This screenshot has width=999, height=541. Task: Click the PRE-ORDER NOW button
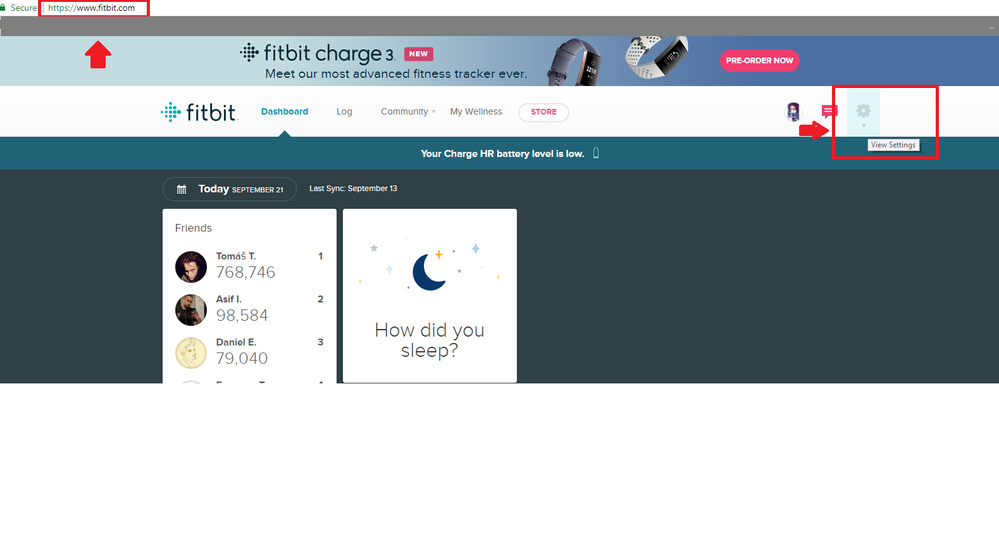point(759,61)
